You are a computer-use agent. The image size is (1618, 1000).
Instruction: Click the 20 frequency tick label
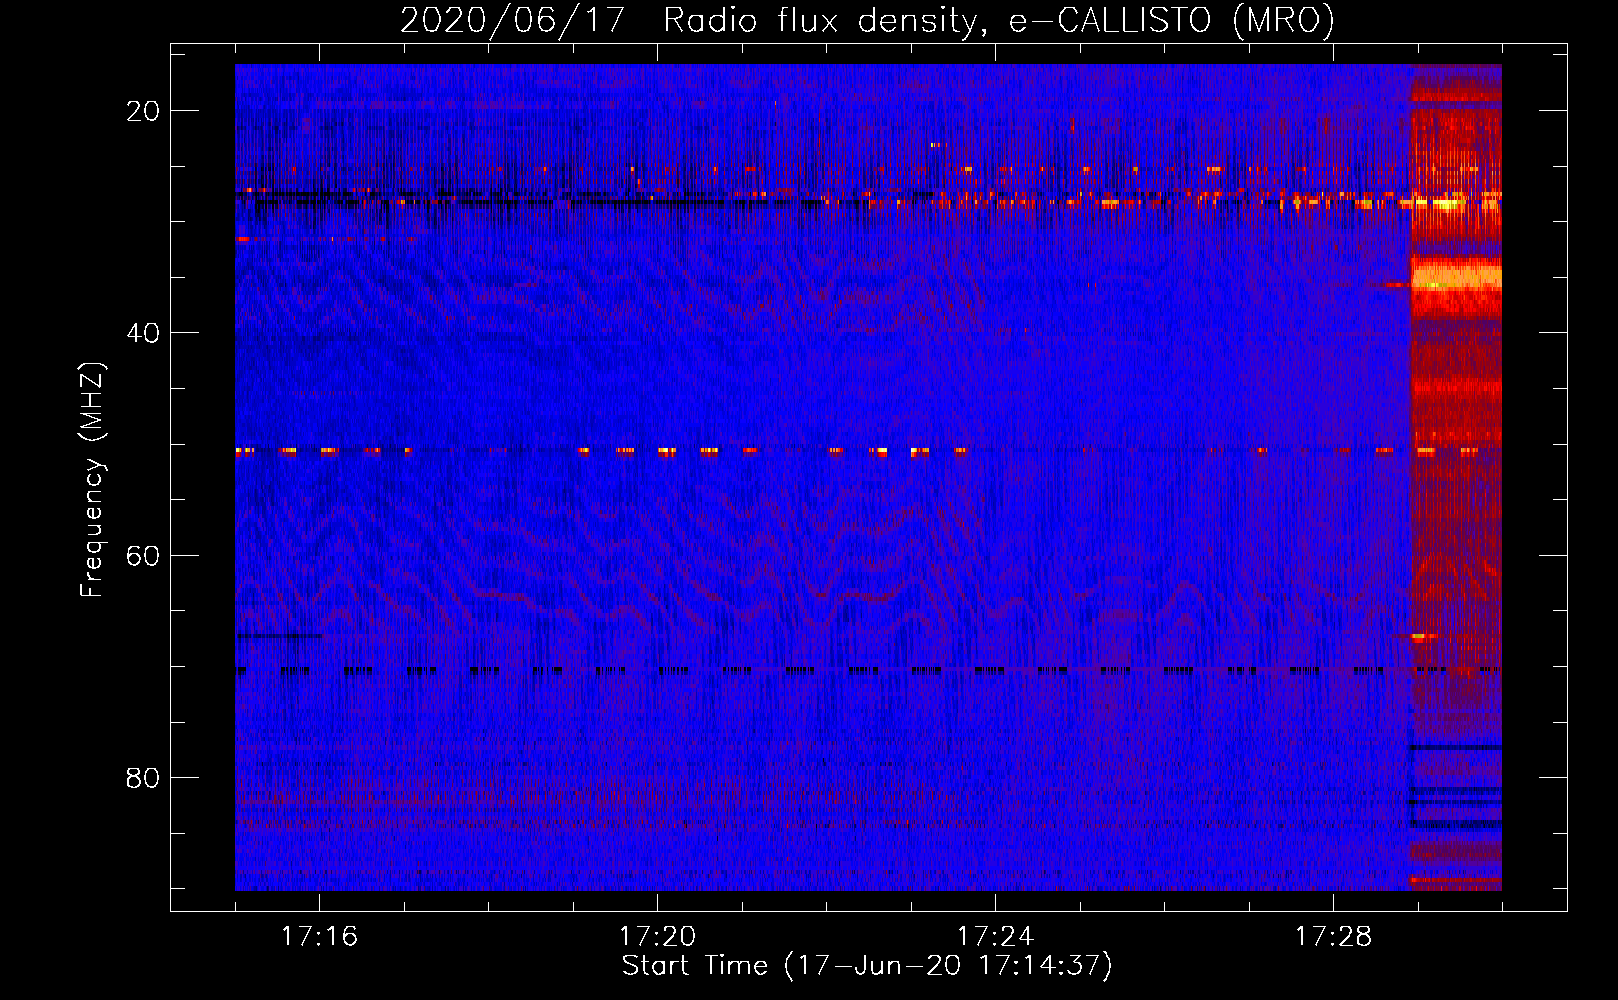coord(143,111)
